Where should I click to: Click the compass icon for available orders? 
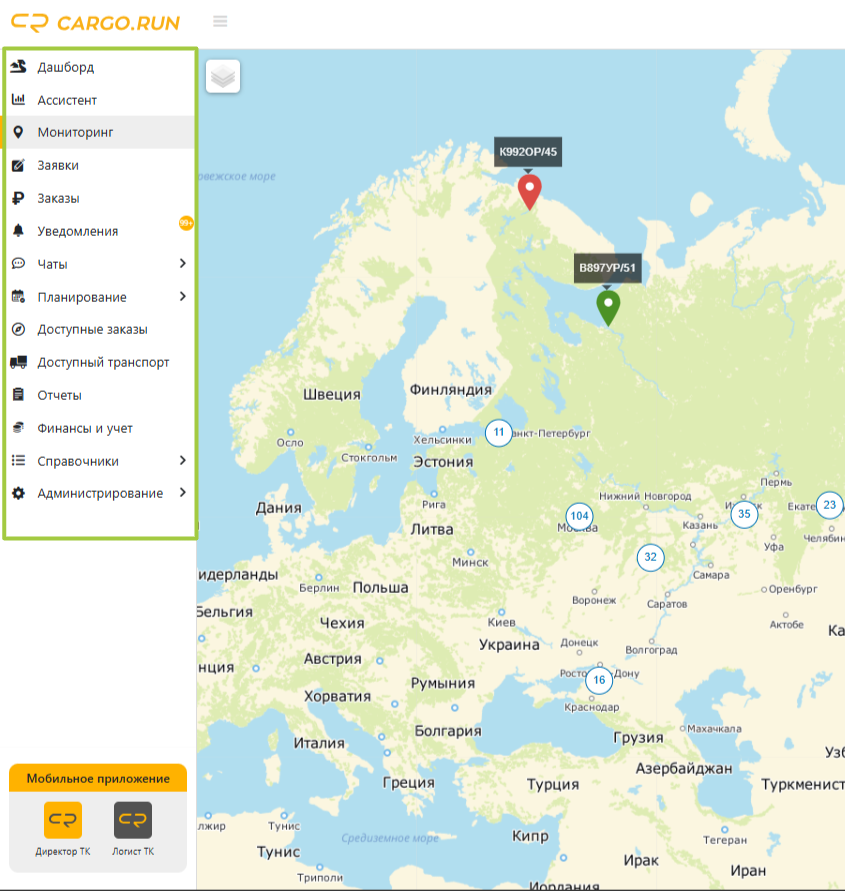pos(18,329)
